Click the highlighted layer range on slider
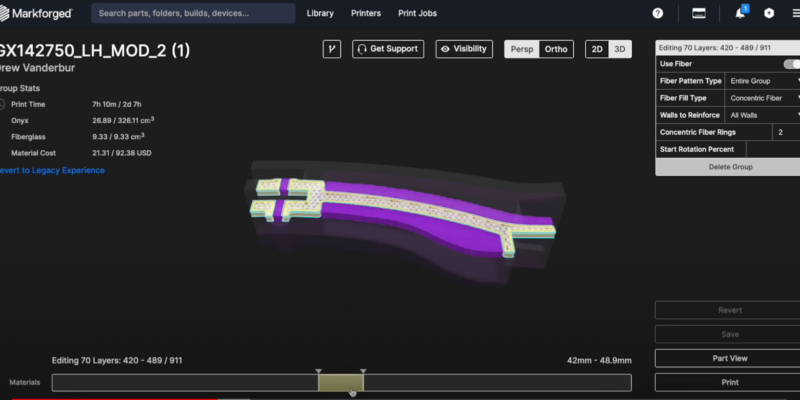Screen dimensions: 800x400 click(x=340, y=383)
